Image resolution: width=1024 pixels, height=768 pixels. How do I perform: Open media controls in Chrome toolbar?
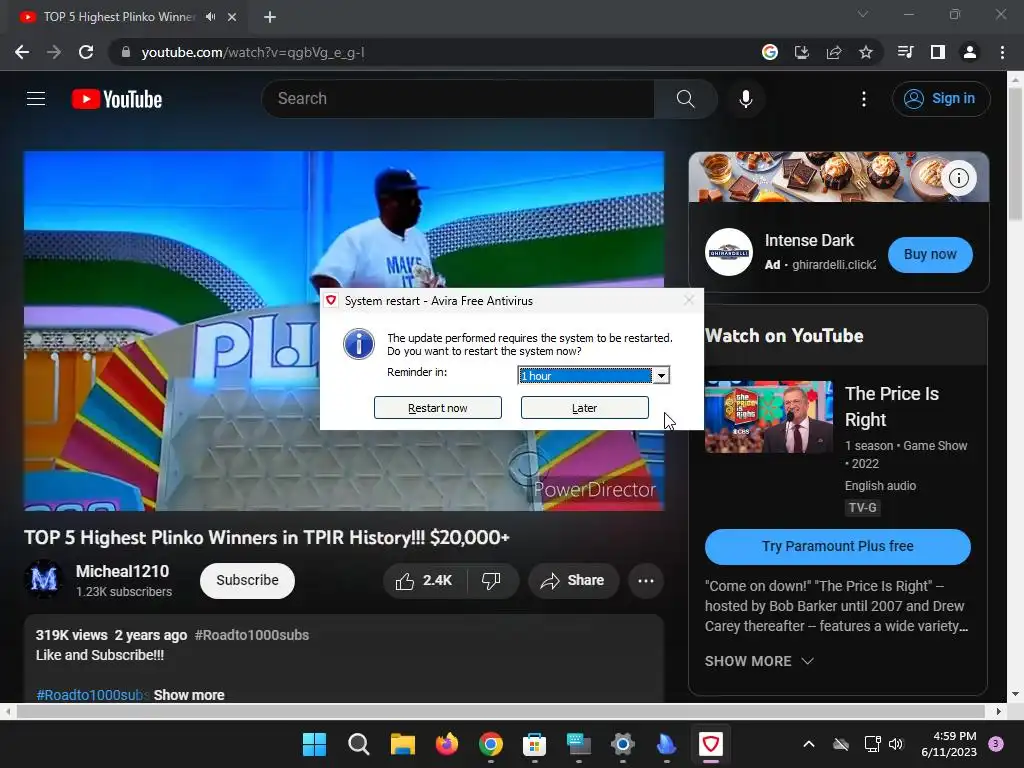pos(905,52)
